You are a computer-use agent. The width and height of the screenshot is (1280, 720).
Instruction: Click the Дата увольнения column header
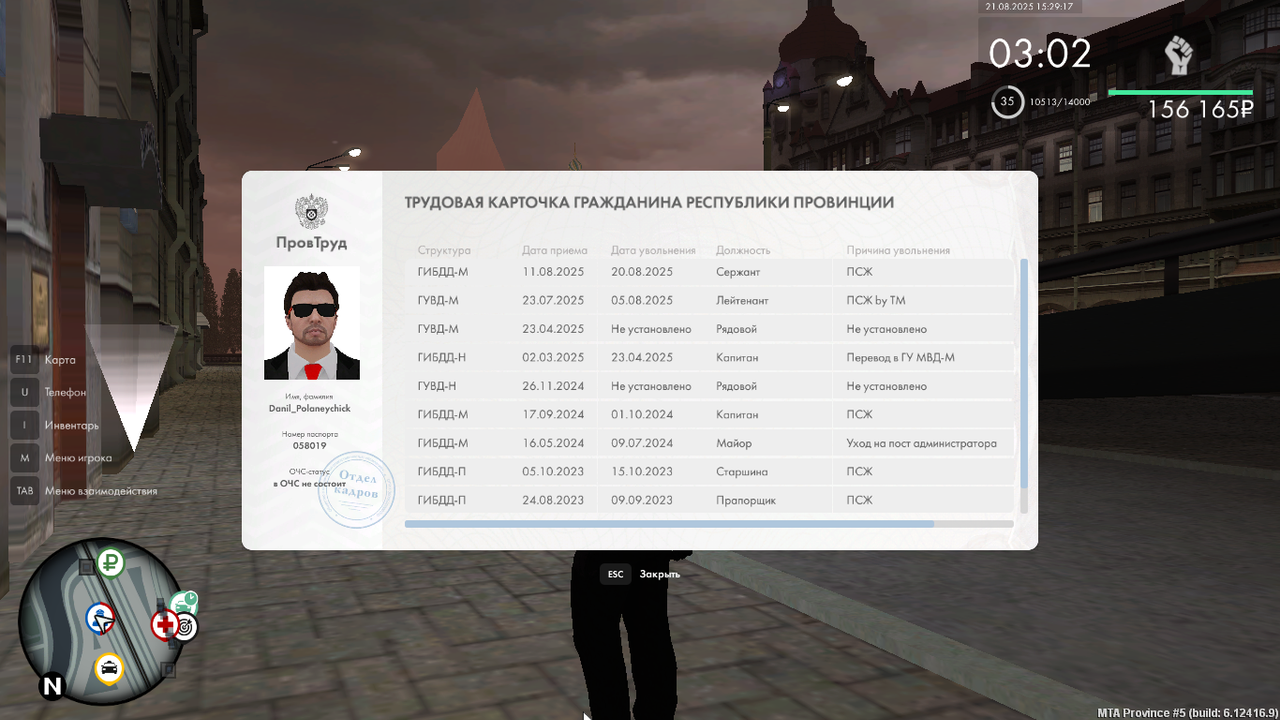(653, 250)
